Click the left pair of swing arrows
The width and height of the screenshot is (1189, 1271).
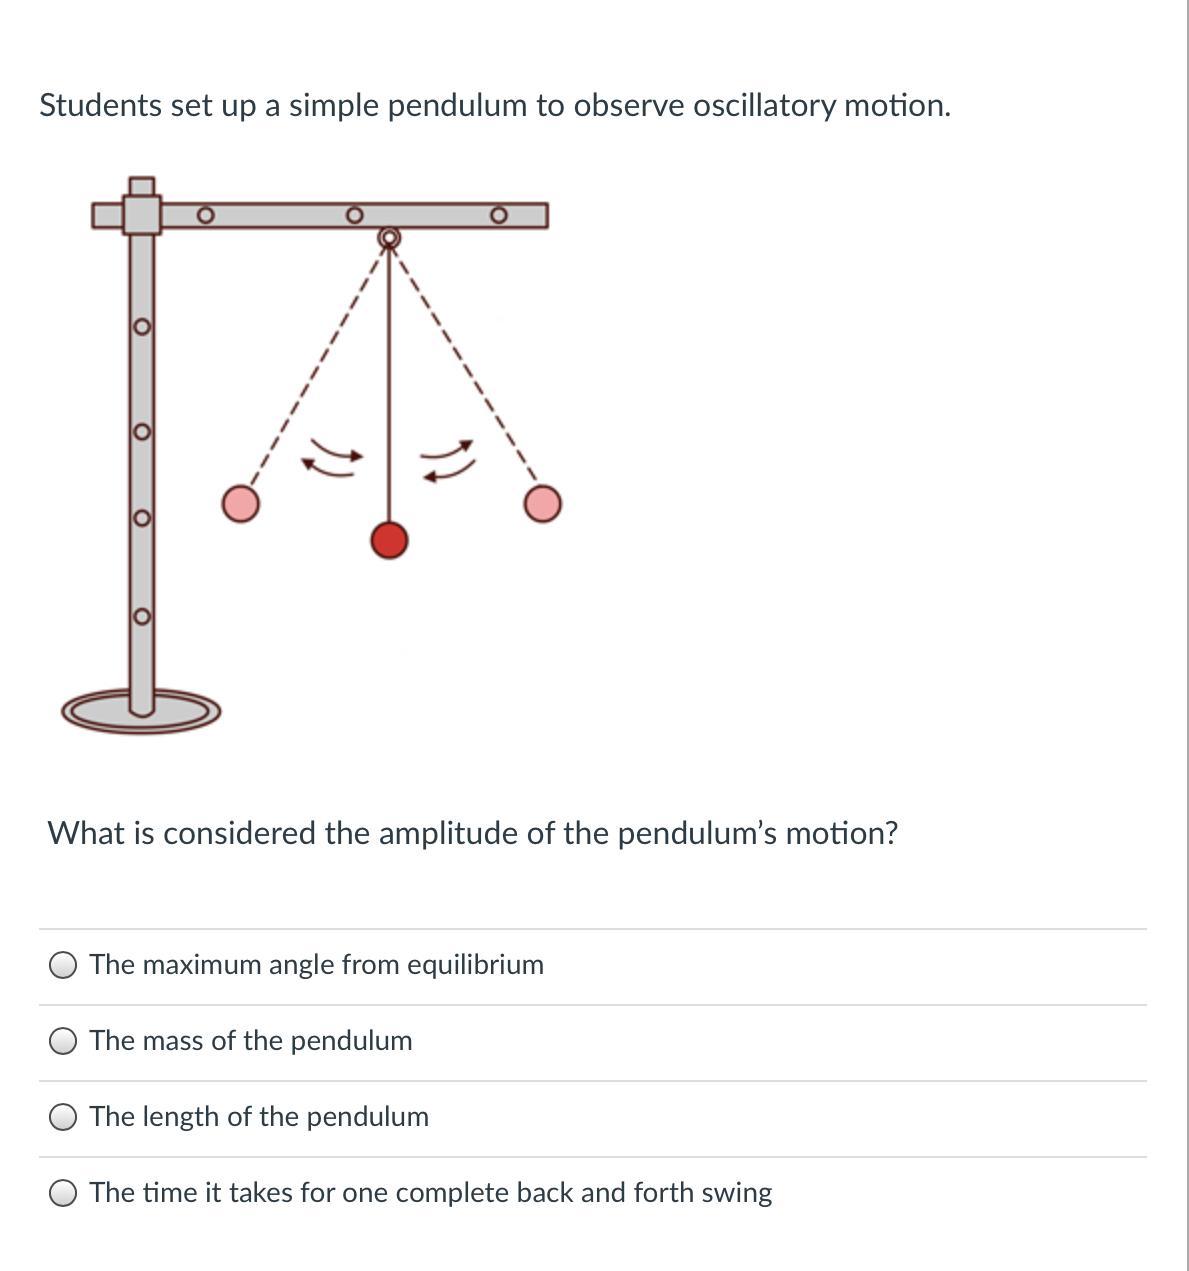(x=331, y=456)
